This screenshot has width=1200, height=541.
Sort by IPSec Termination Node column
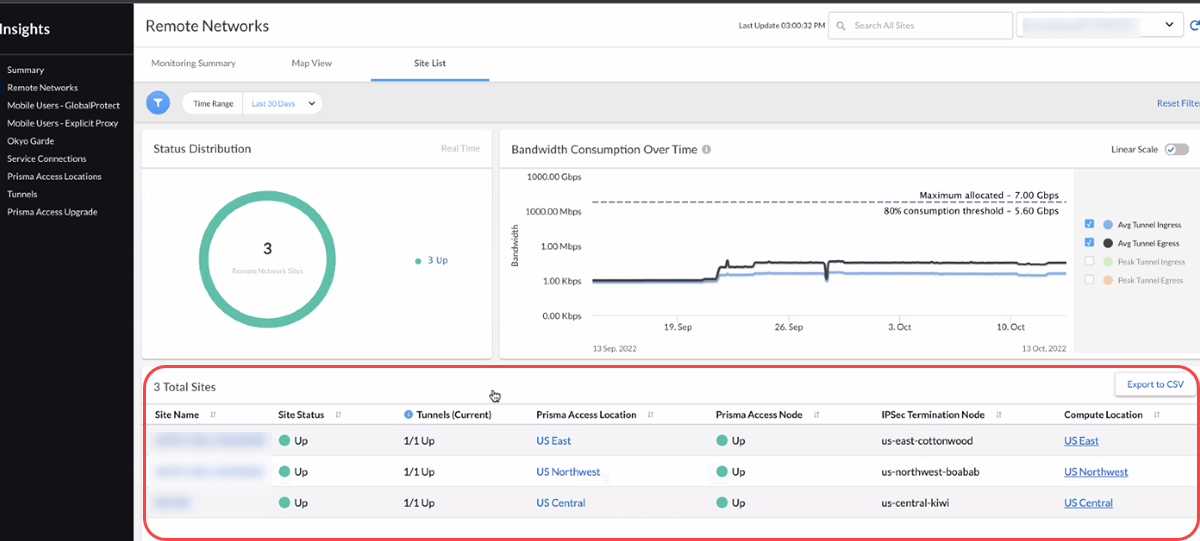(x=998, y=415)
